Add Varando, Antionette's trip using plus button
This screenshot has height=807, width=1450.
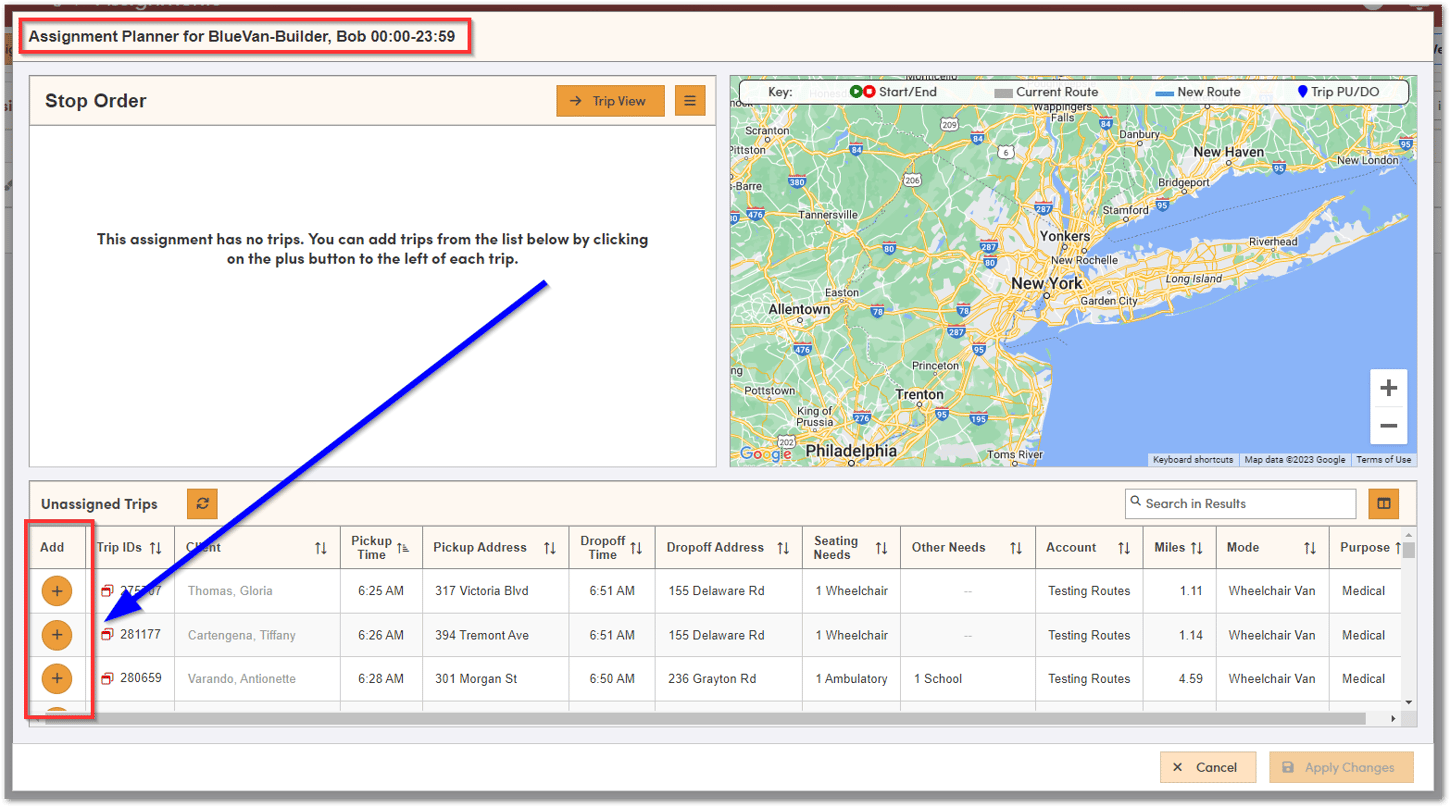point(57,678)
